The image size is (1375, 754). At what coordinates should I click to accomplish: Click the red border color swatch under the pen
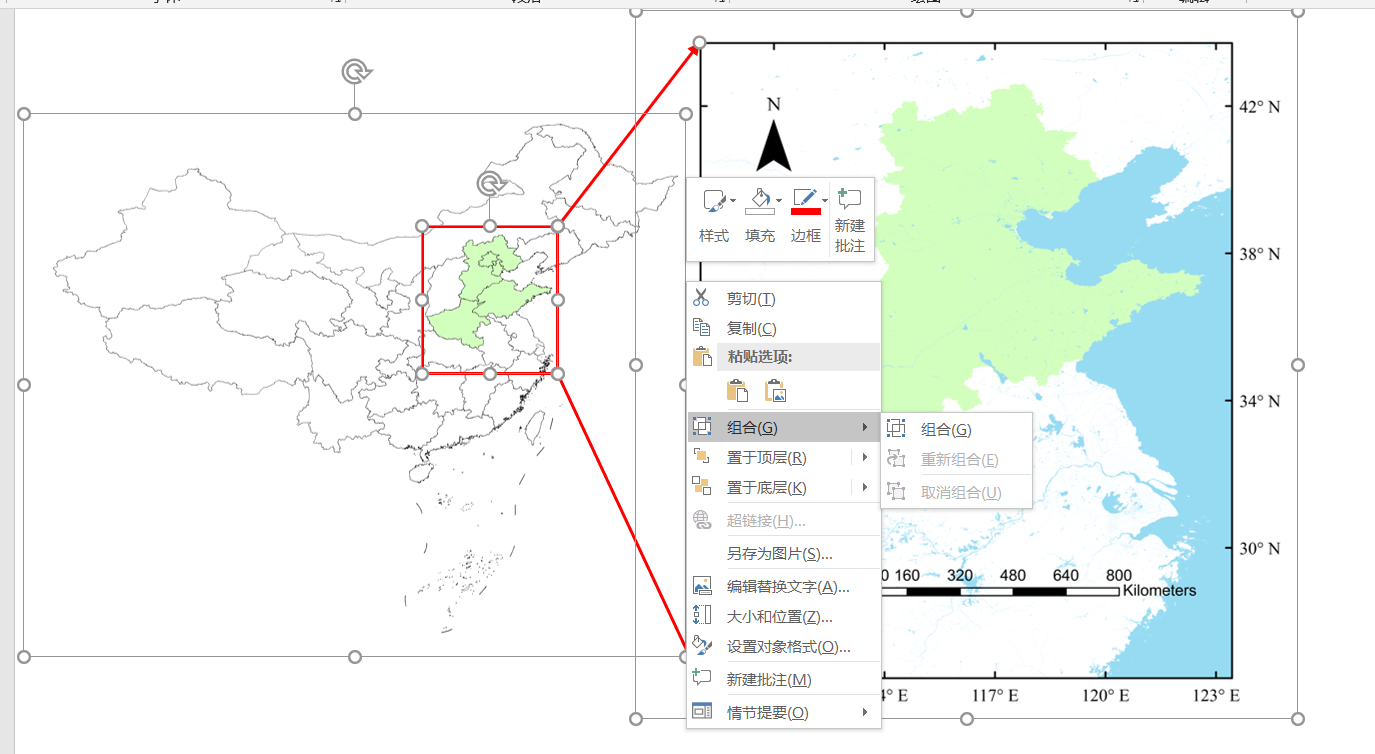coord(806,210)
